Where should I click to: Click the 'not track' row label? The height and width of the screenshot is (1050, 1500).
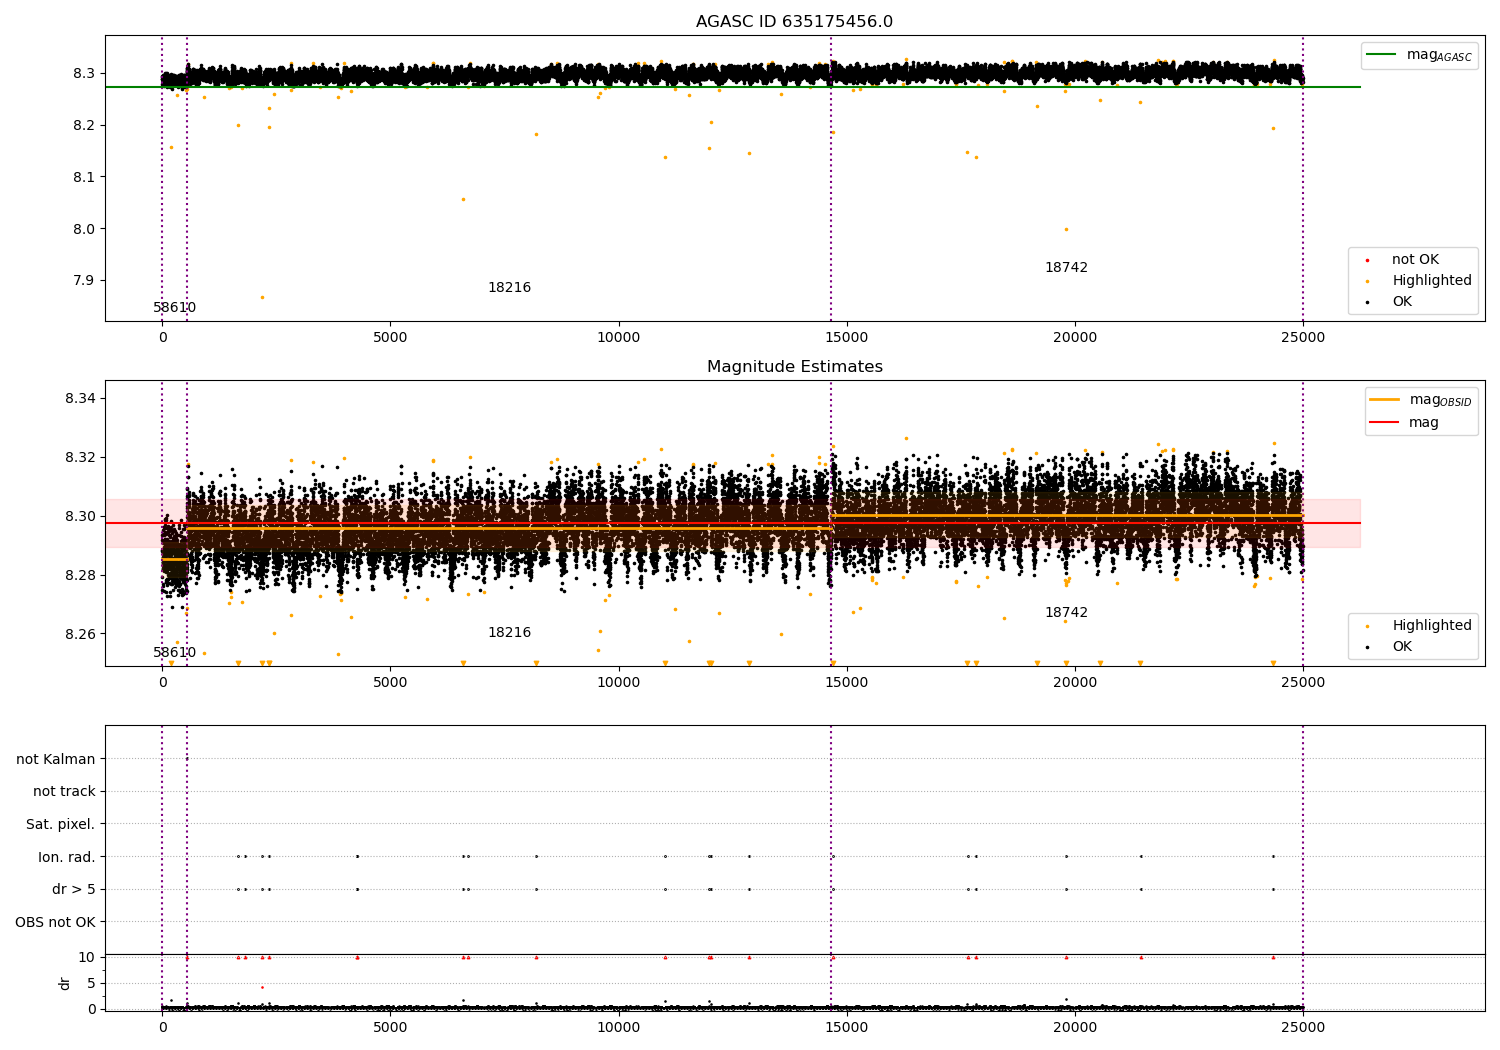pyautogui.click(x=64, y=792)
